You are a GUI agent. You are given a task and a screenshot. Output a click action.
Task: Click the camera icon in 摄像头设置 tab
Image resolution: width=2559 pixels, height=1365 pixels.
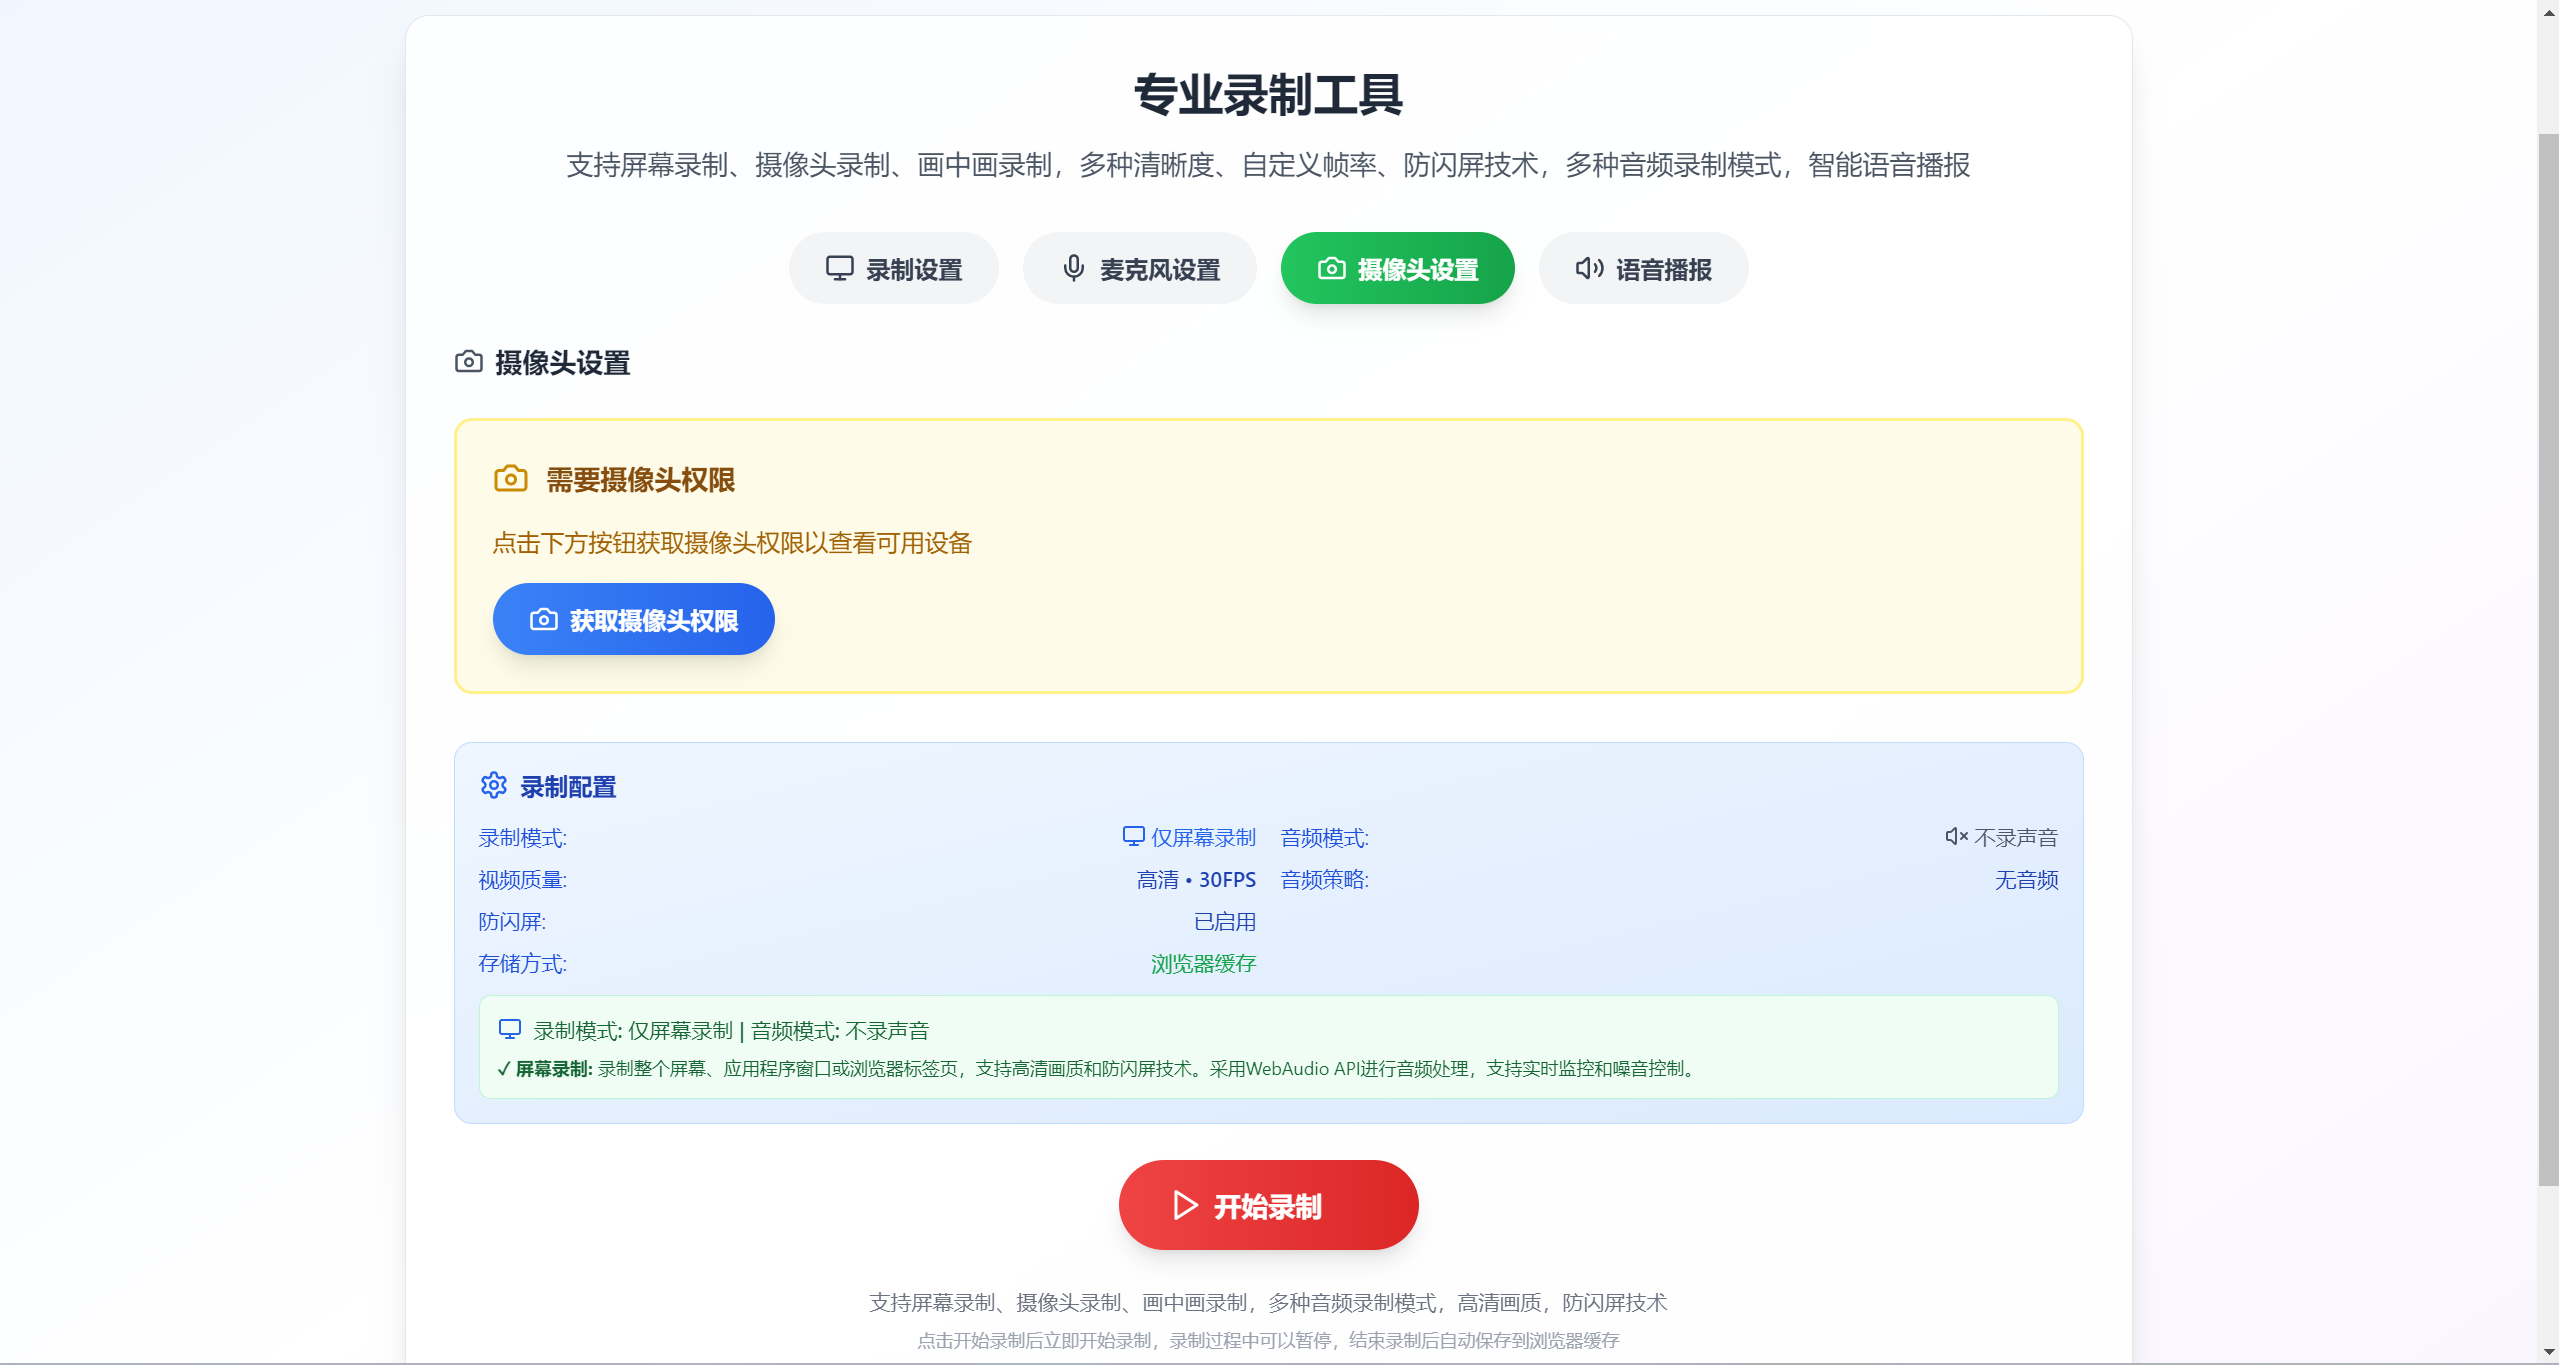(1331, 268)
